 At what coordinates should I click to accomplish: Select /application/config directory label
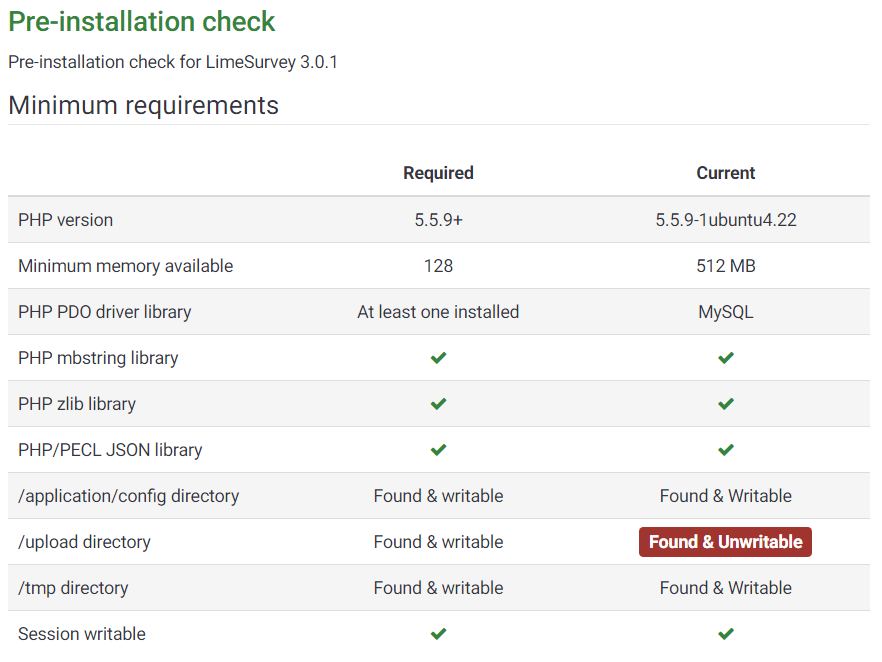pos(128,496)
